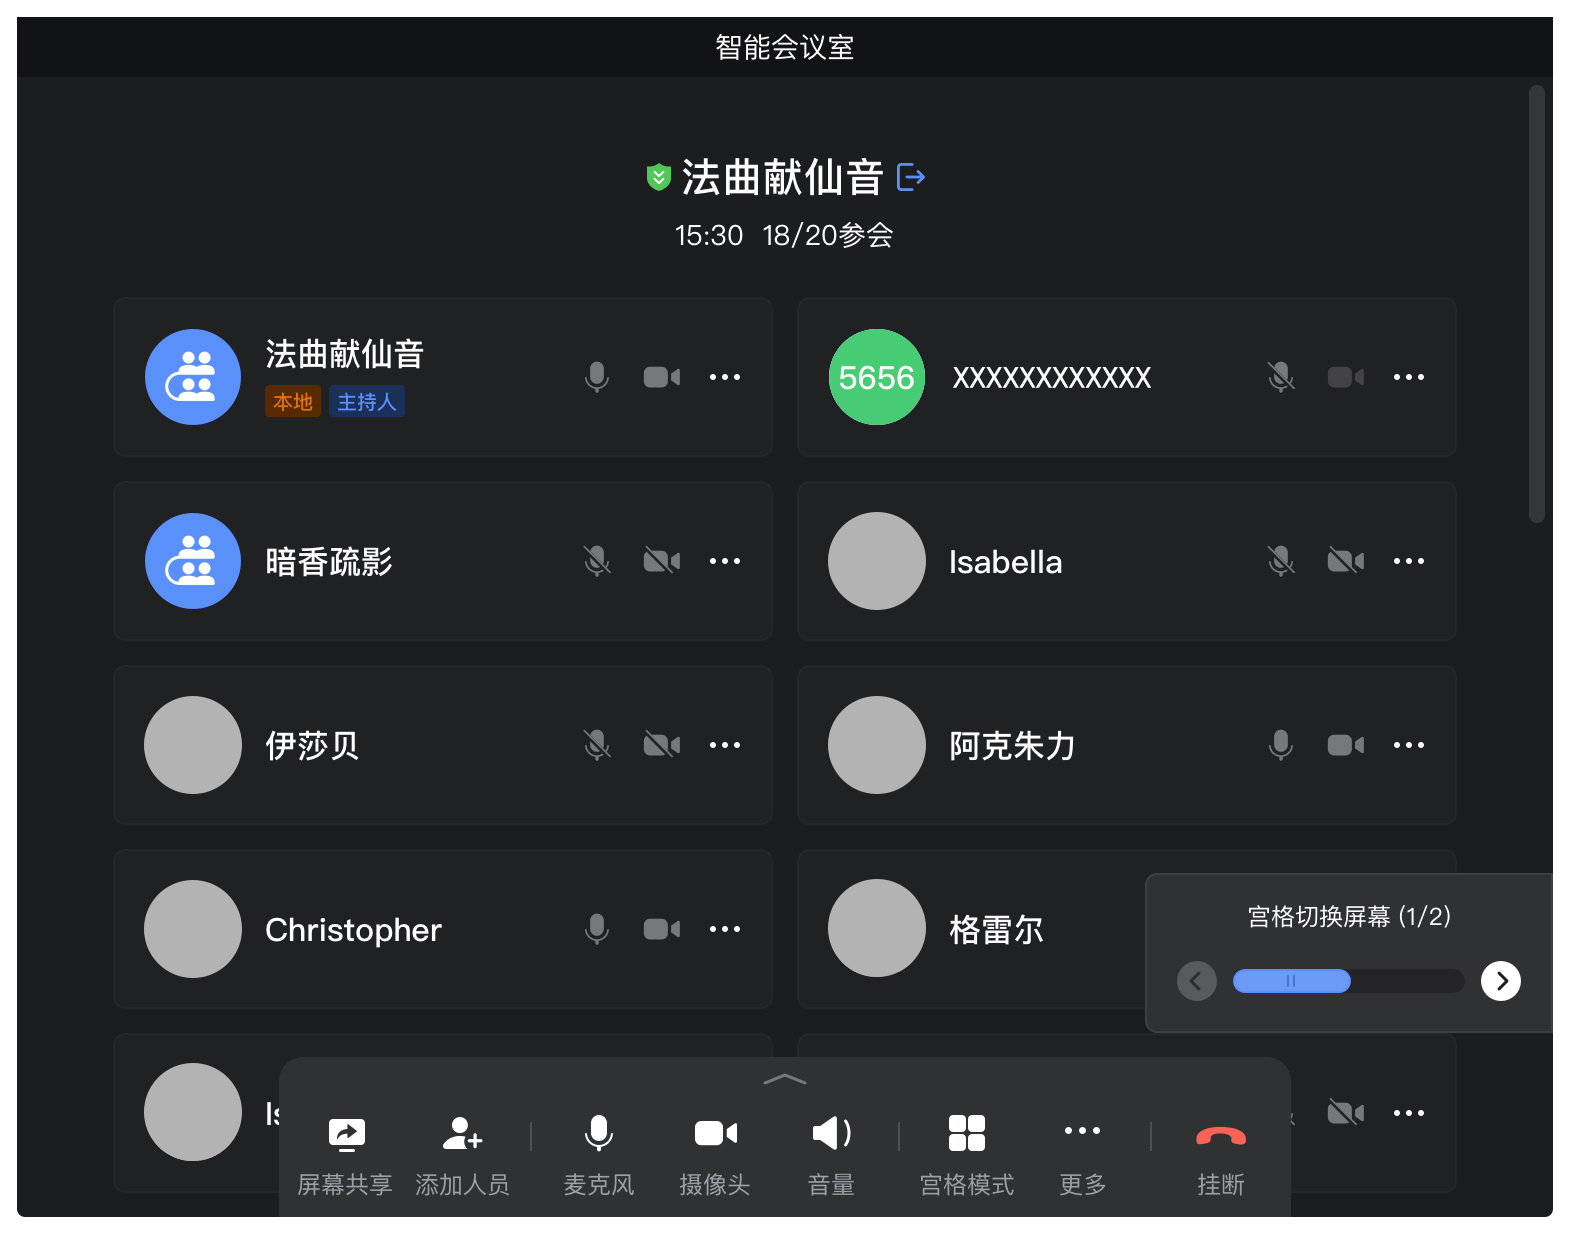Open more options in bottom right row

1409,1113
